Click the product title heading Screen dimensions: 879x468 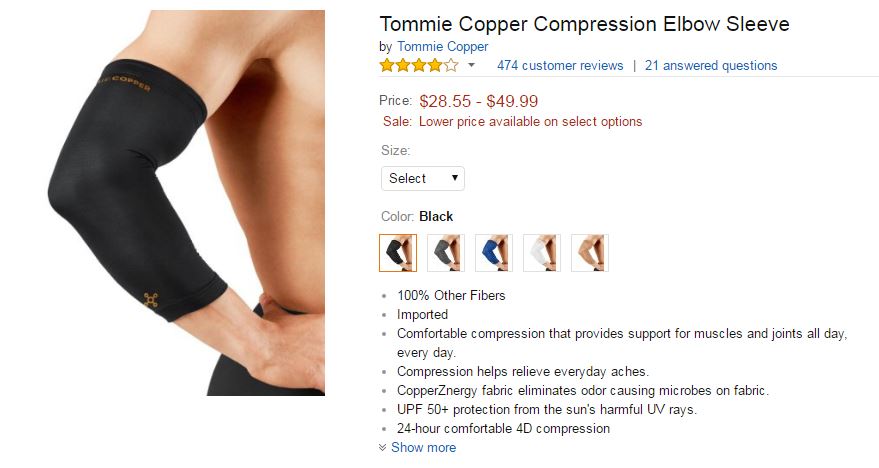584,24
